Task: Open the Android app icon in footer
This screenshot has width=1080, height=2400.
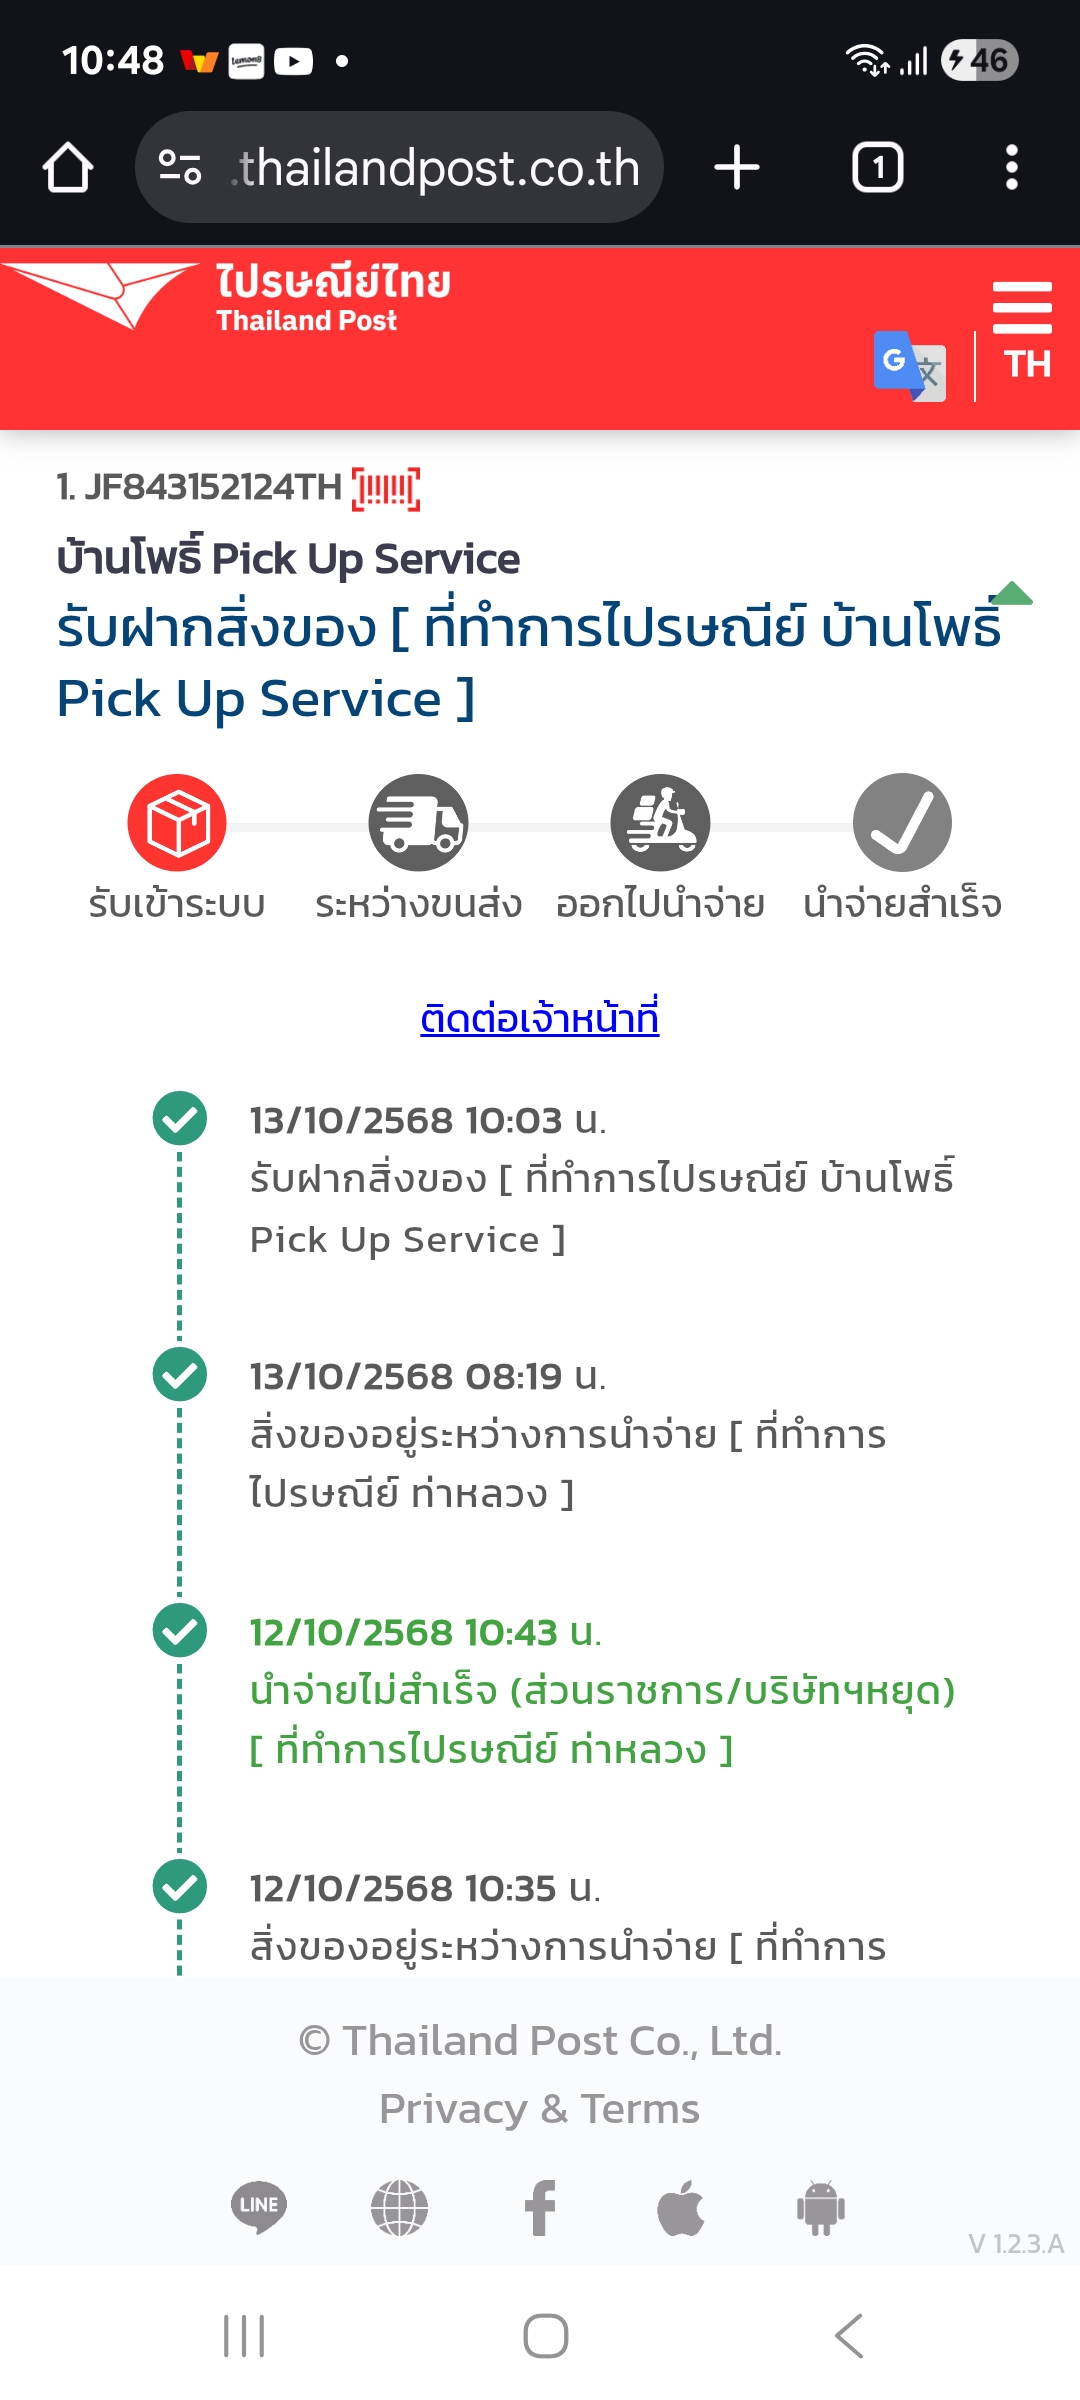Action: pos(821,2207)
